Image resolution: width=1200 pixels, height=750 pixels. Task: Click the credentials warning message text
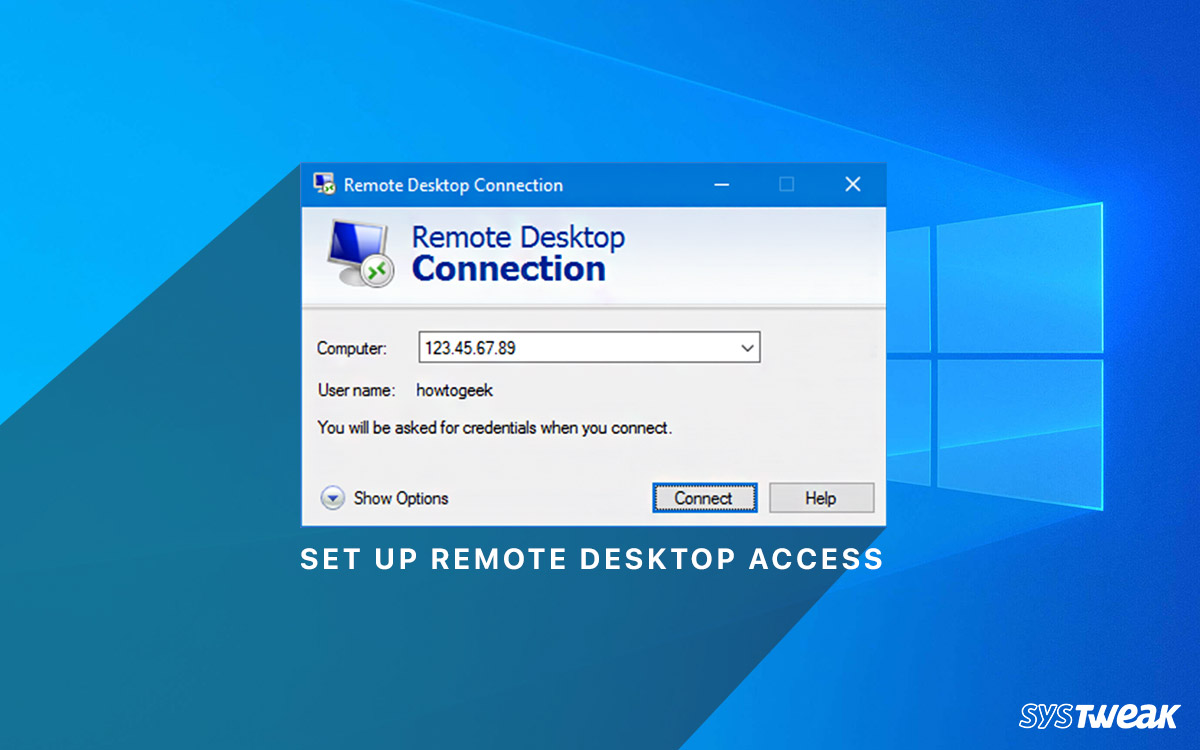pyautogui.click(x=496, y=427)
